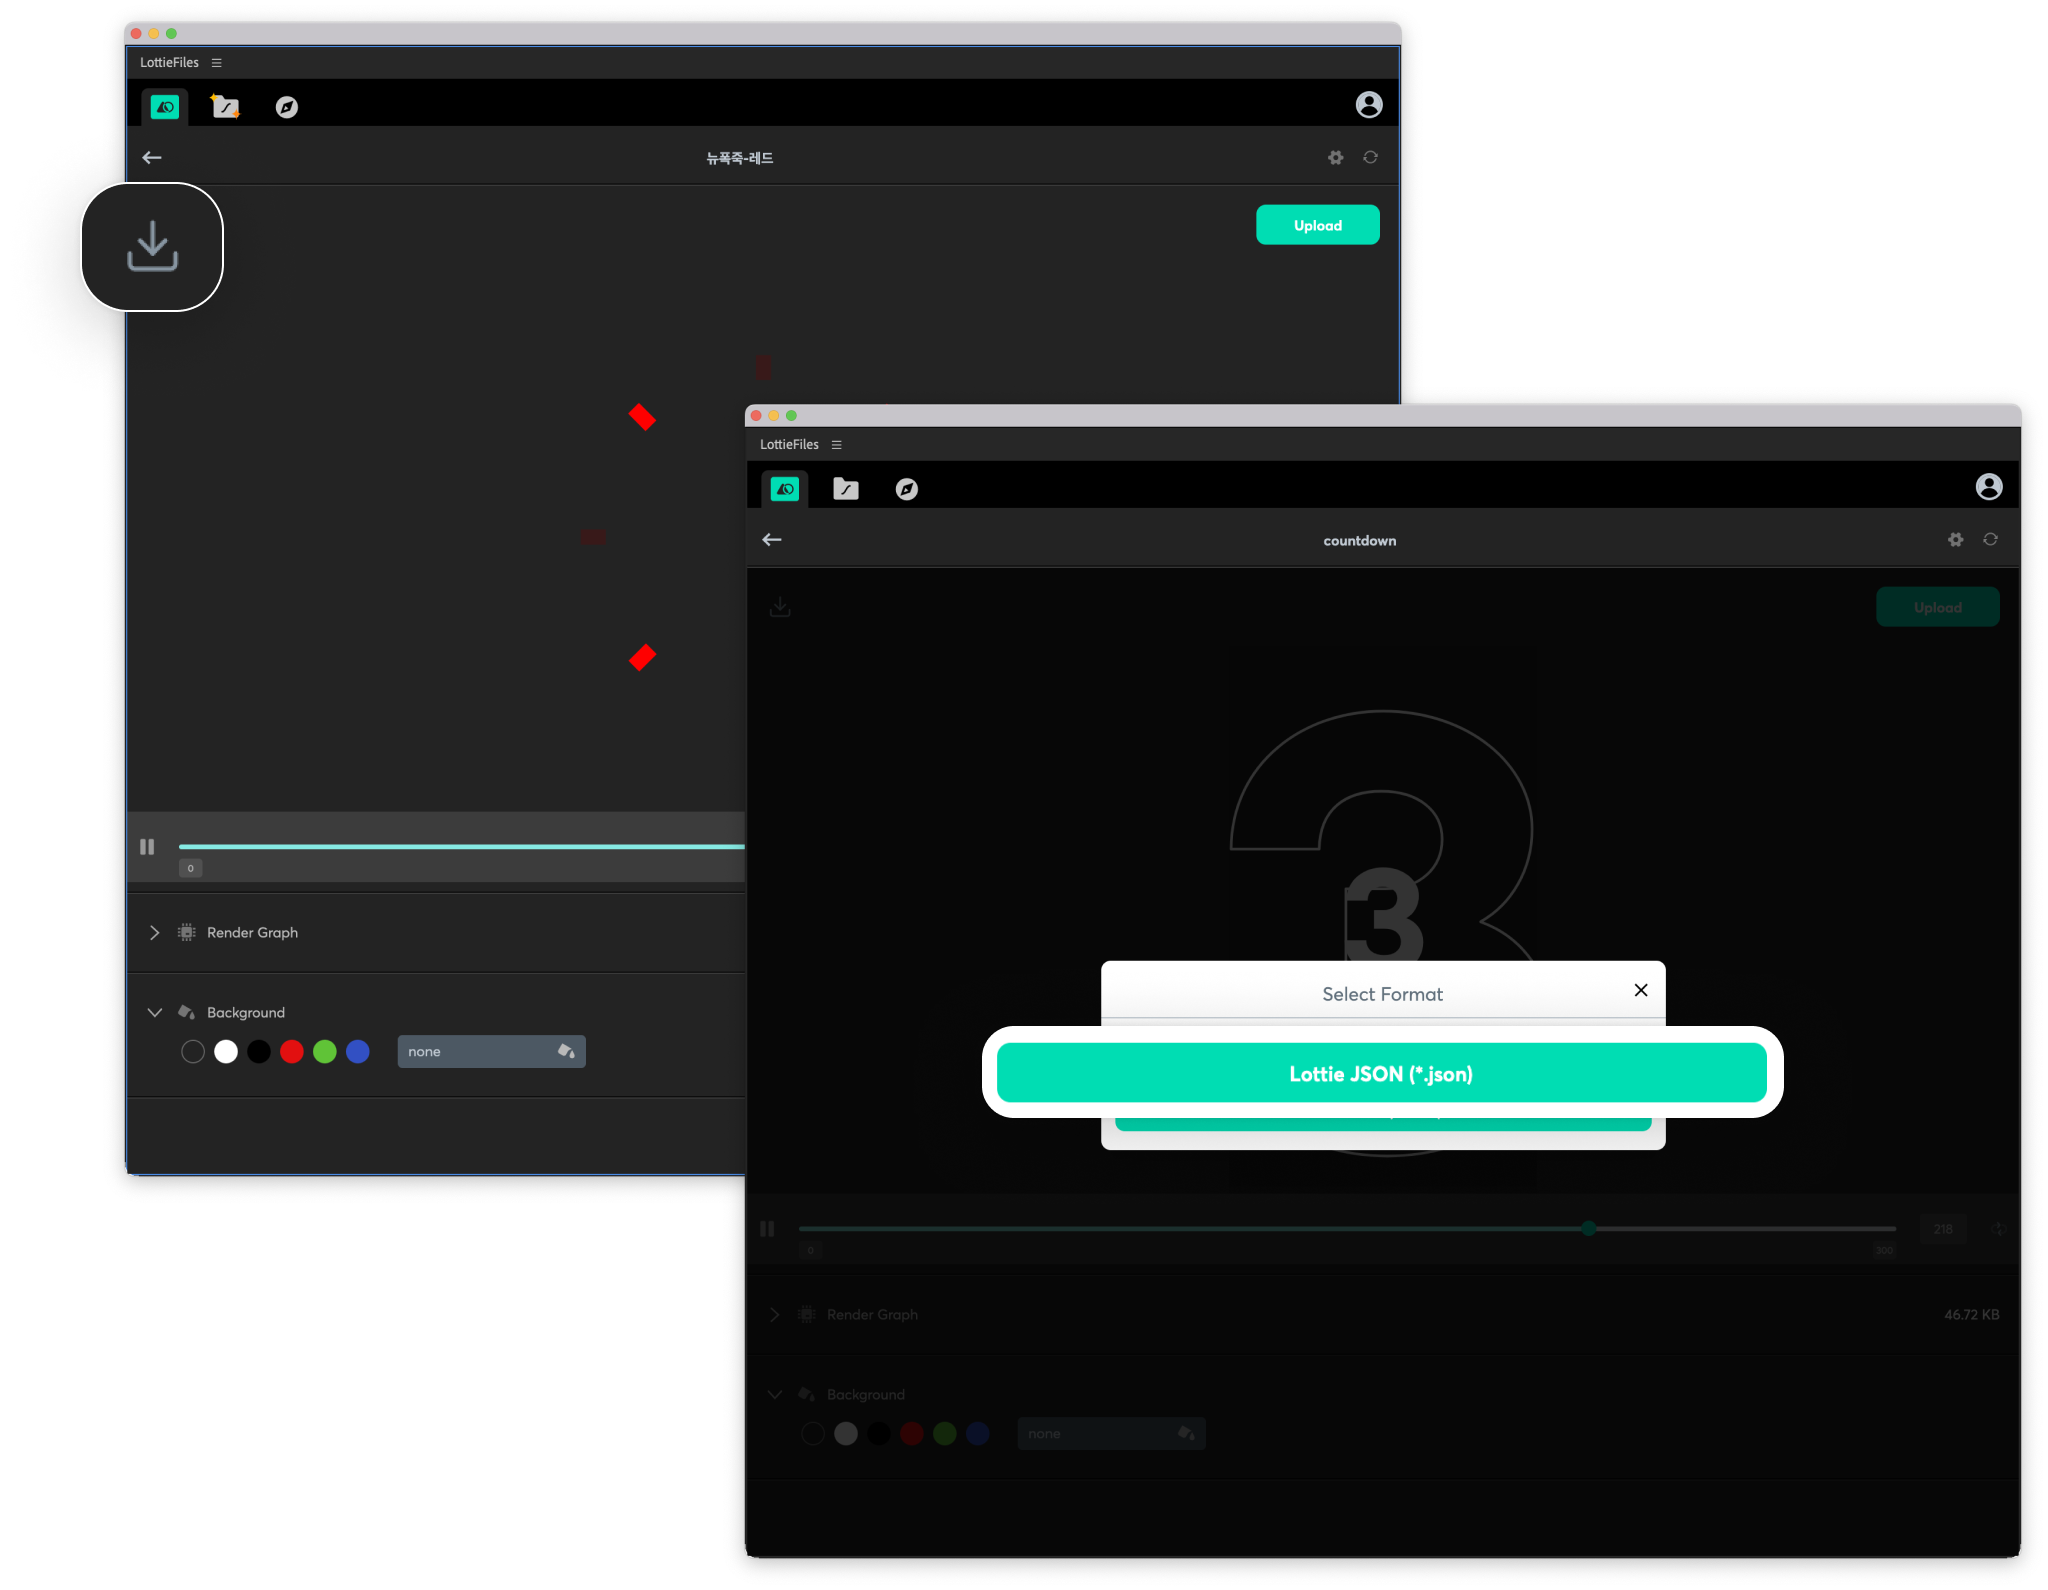The width and height of the screenshot is (2048, 1590).
Task: Click the user account icon in the countdown window
Action: tap(1988, 487)
